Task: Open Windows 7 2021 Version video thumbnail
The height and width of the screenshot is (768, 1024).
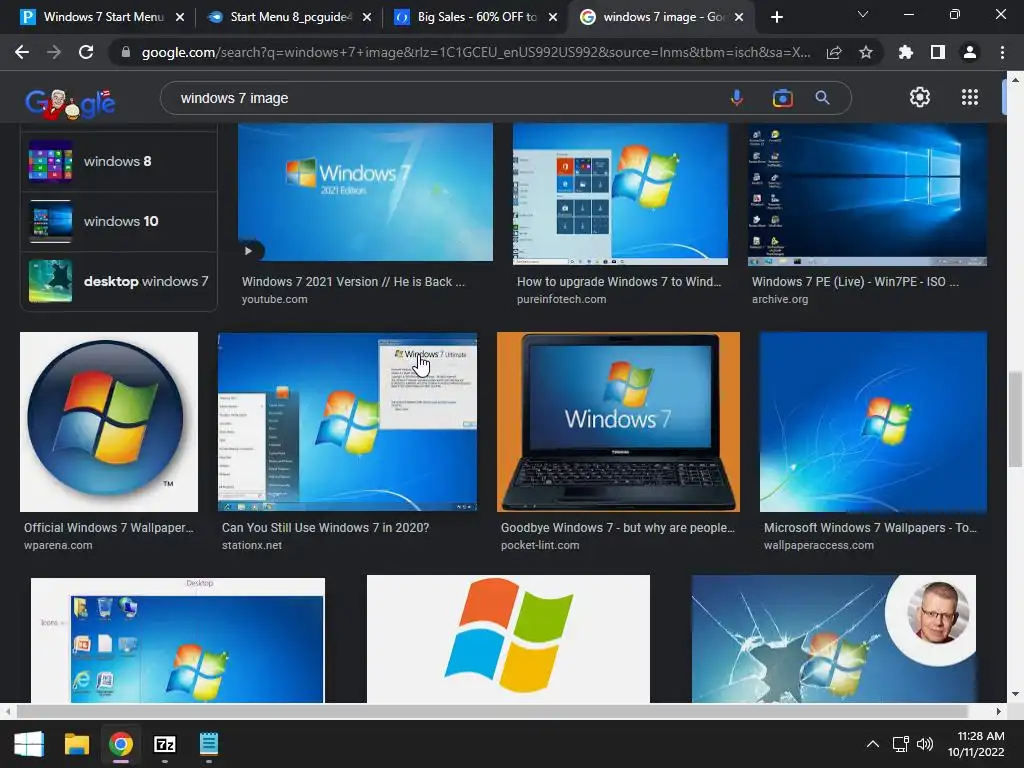Action: click(x=365, y=192)
